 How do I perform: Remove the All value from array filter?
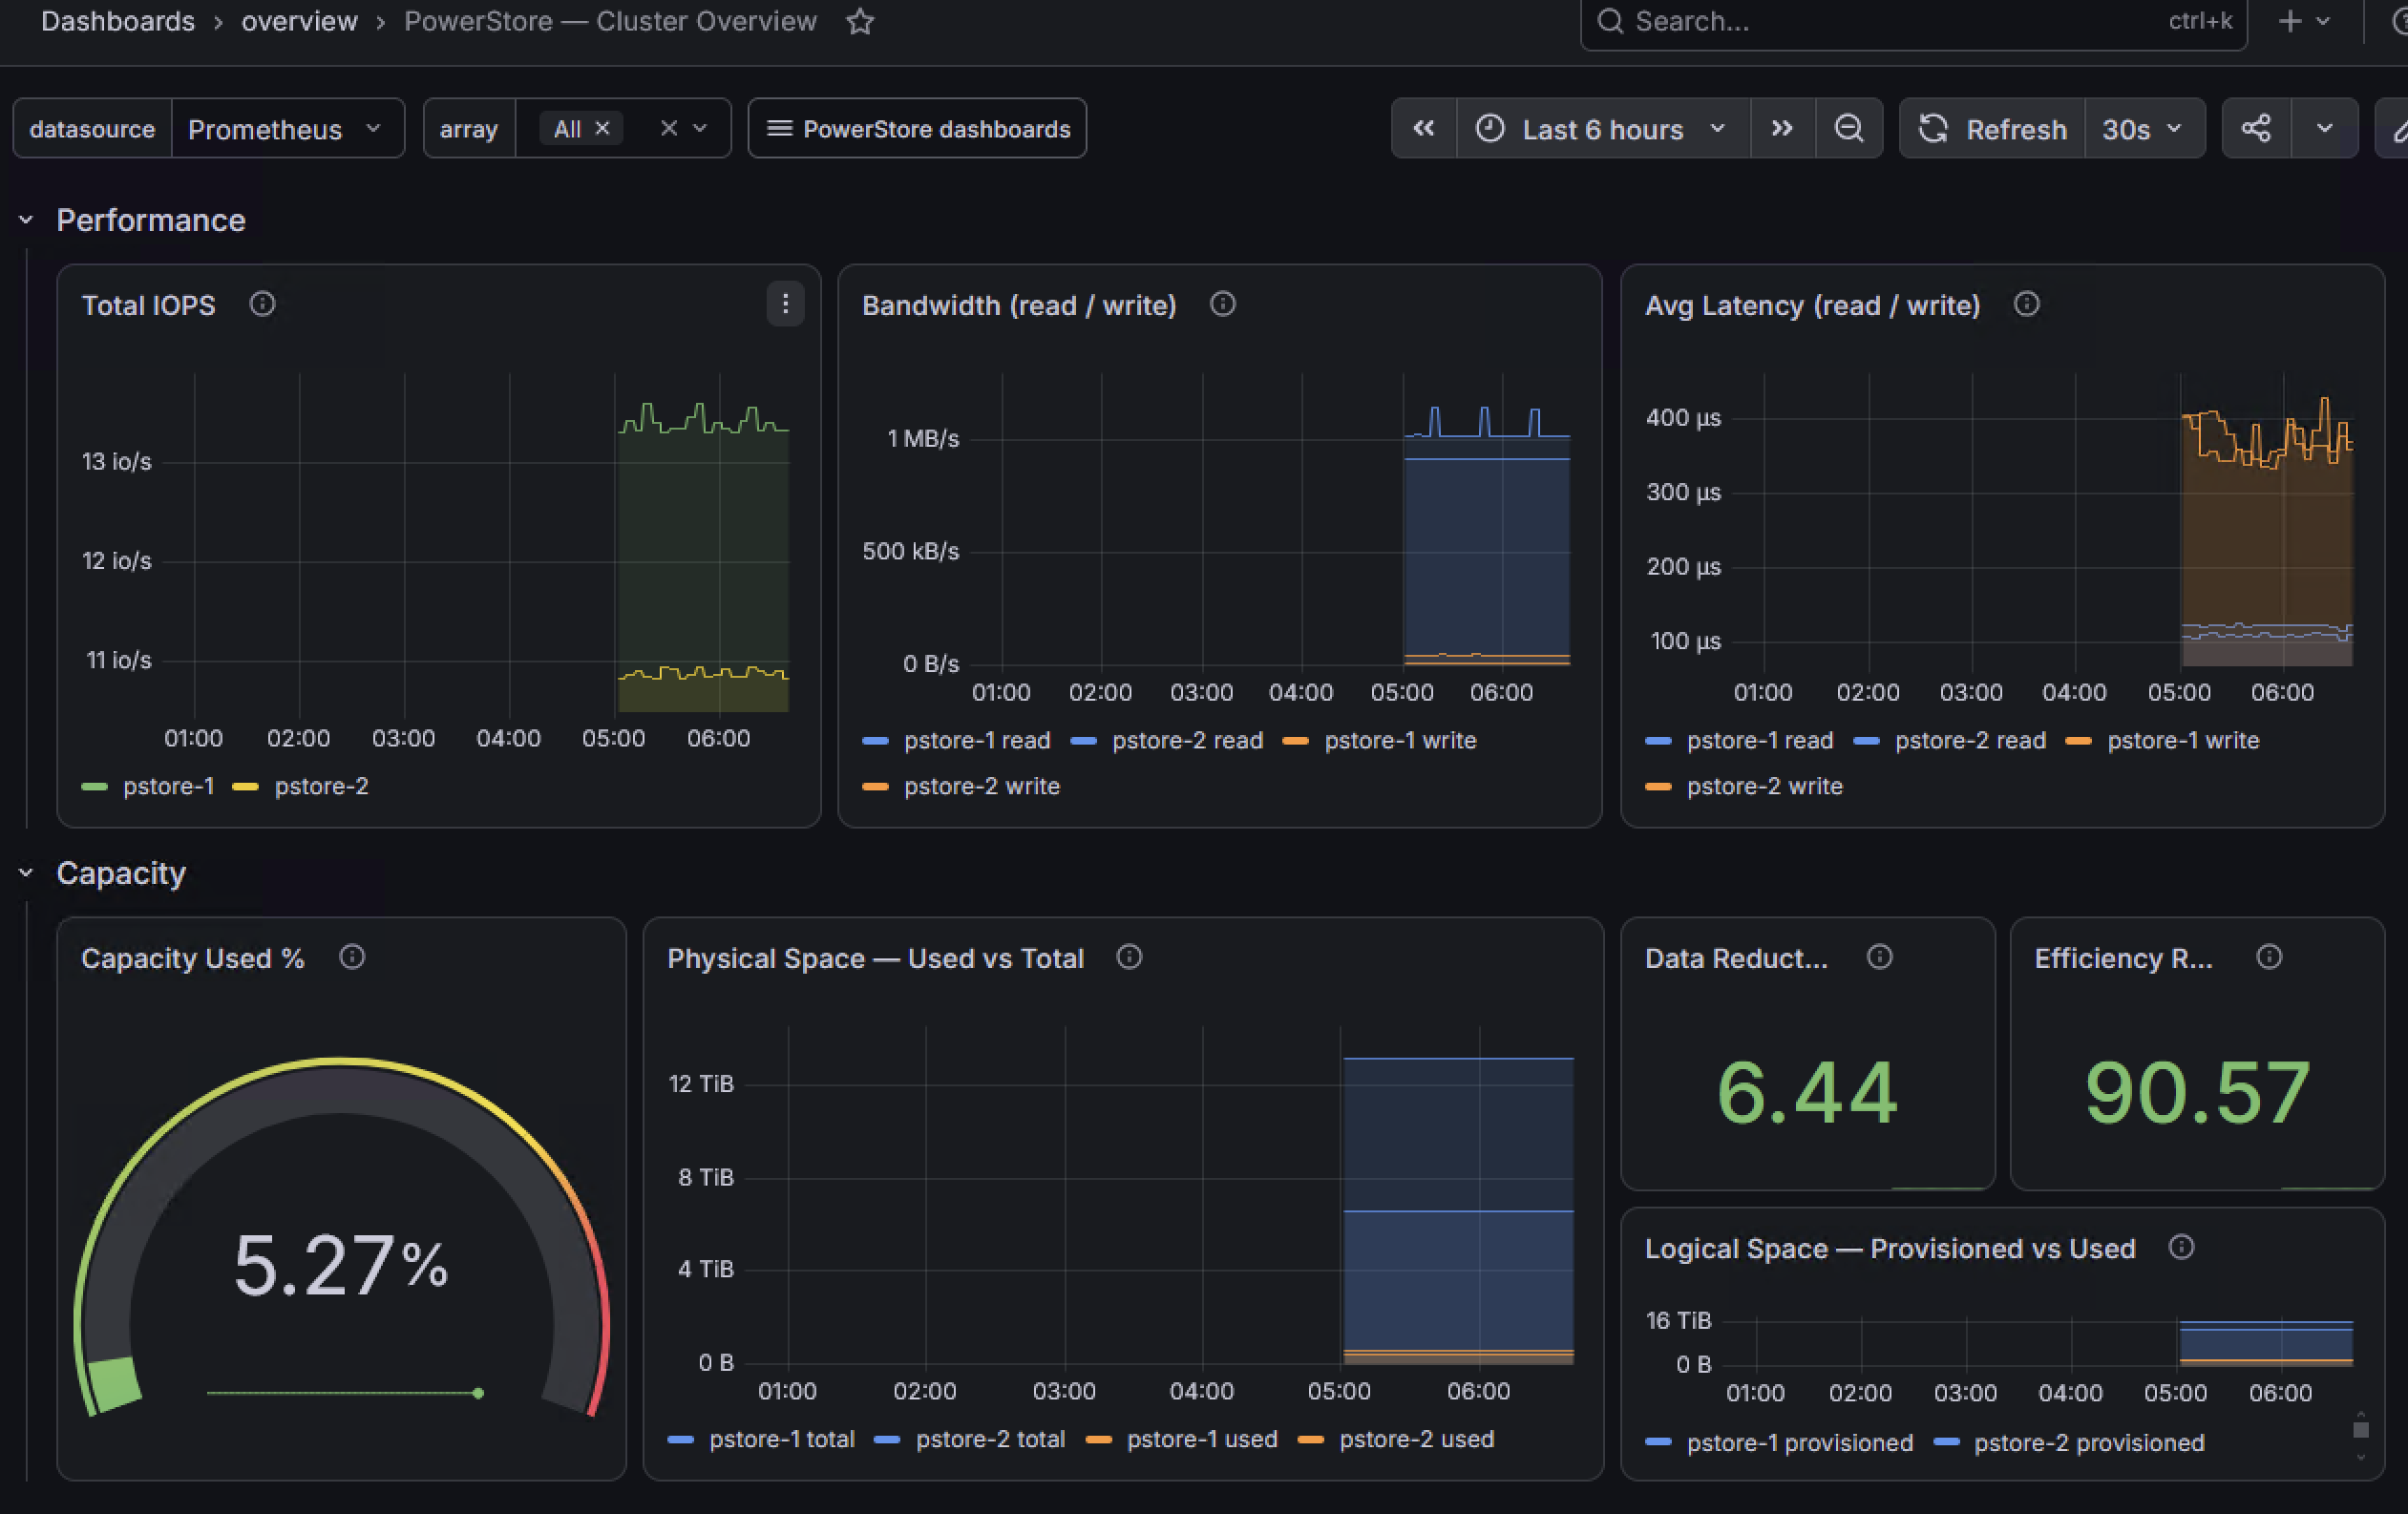[x=603, y=128]
